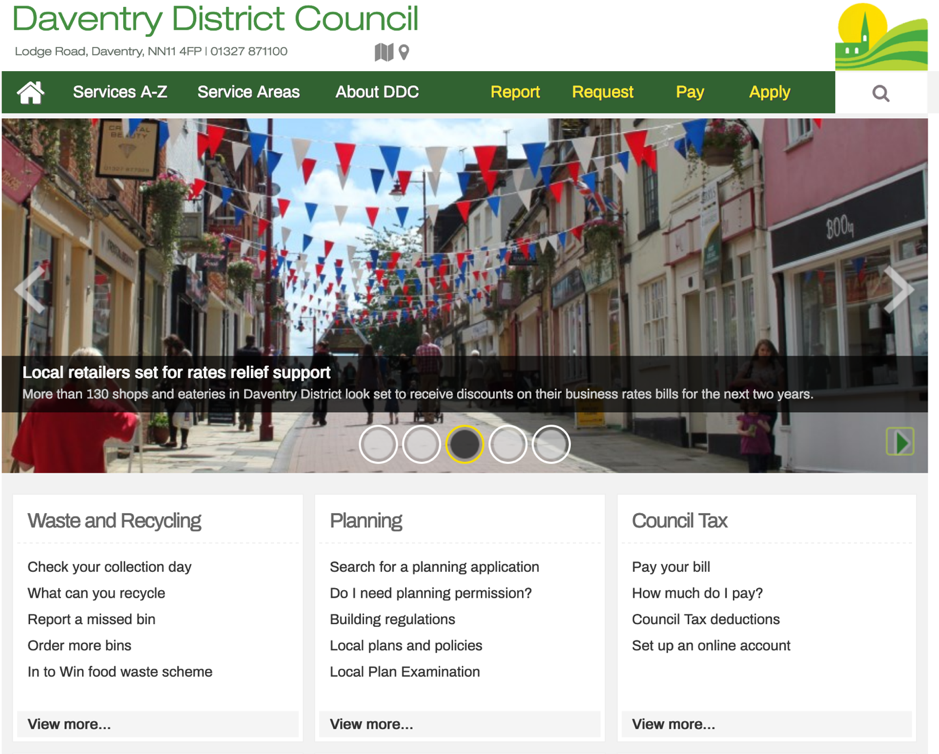Image resolution: width=939 pixels, height=754 pixels.
Task: Open Service Areas menu
Action: coord(249,92)
